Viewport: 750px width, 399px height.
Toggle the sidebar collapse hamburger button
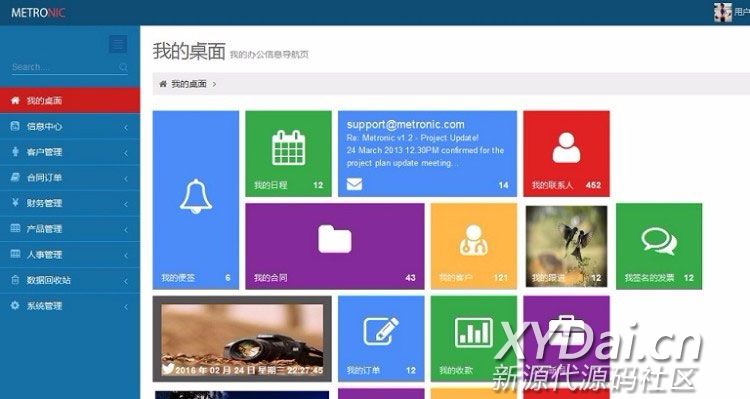tap(118, 44)
